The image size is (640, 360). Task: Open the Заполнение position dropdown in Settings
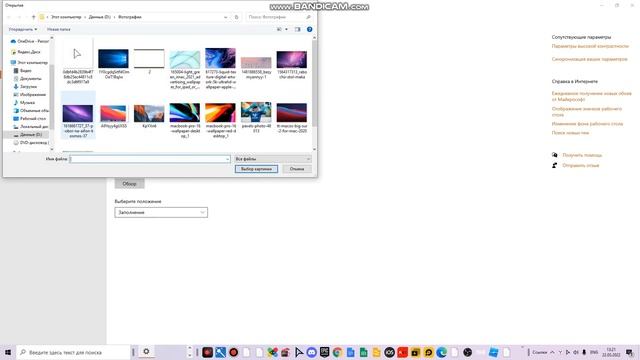[161, 212]
